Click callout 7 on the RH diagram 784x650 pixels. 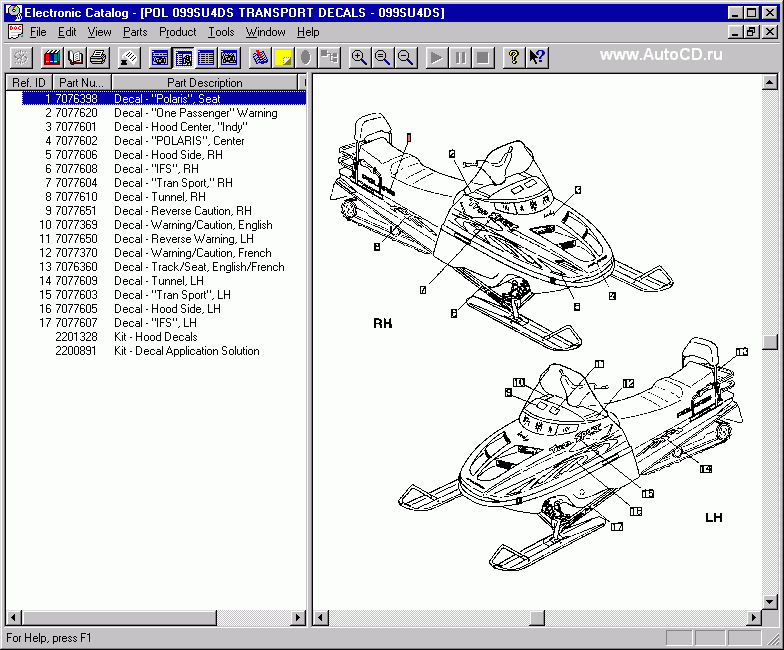point(423,290)
